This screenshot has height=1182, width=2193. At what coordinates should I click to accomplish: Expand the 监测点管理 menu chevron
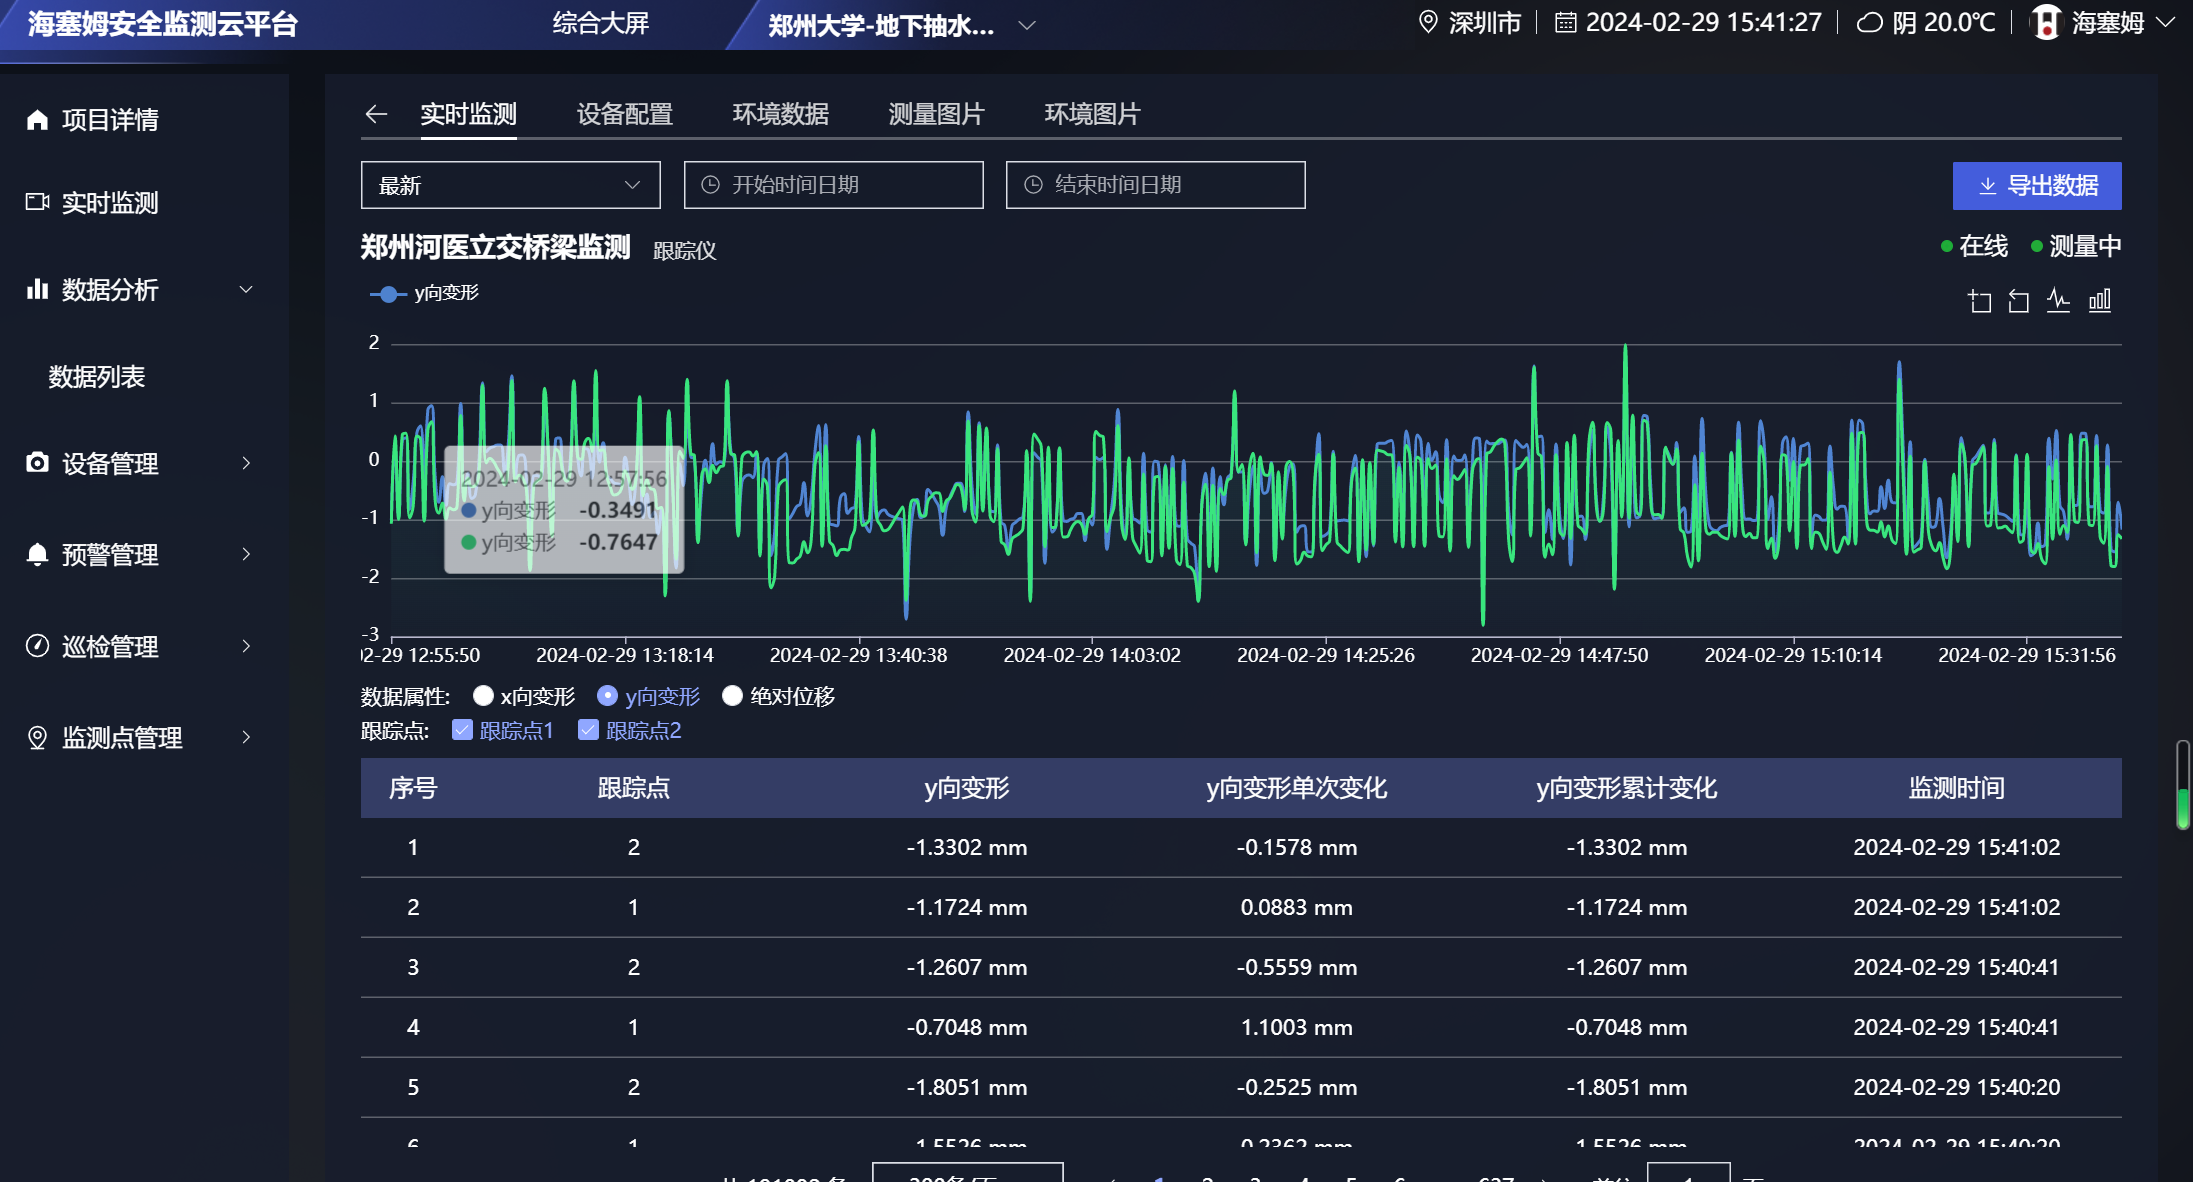pos(246,737)
